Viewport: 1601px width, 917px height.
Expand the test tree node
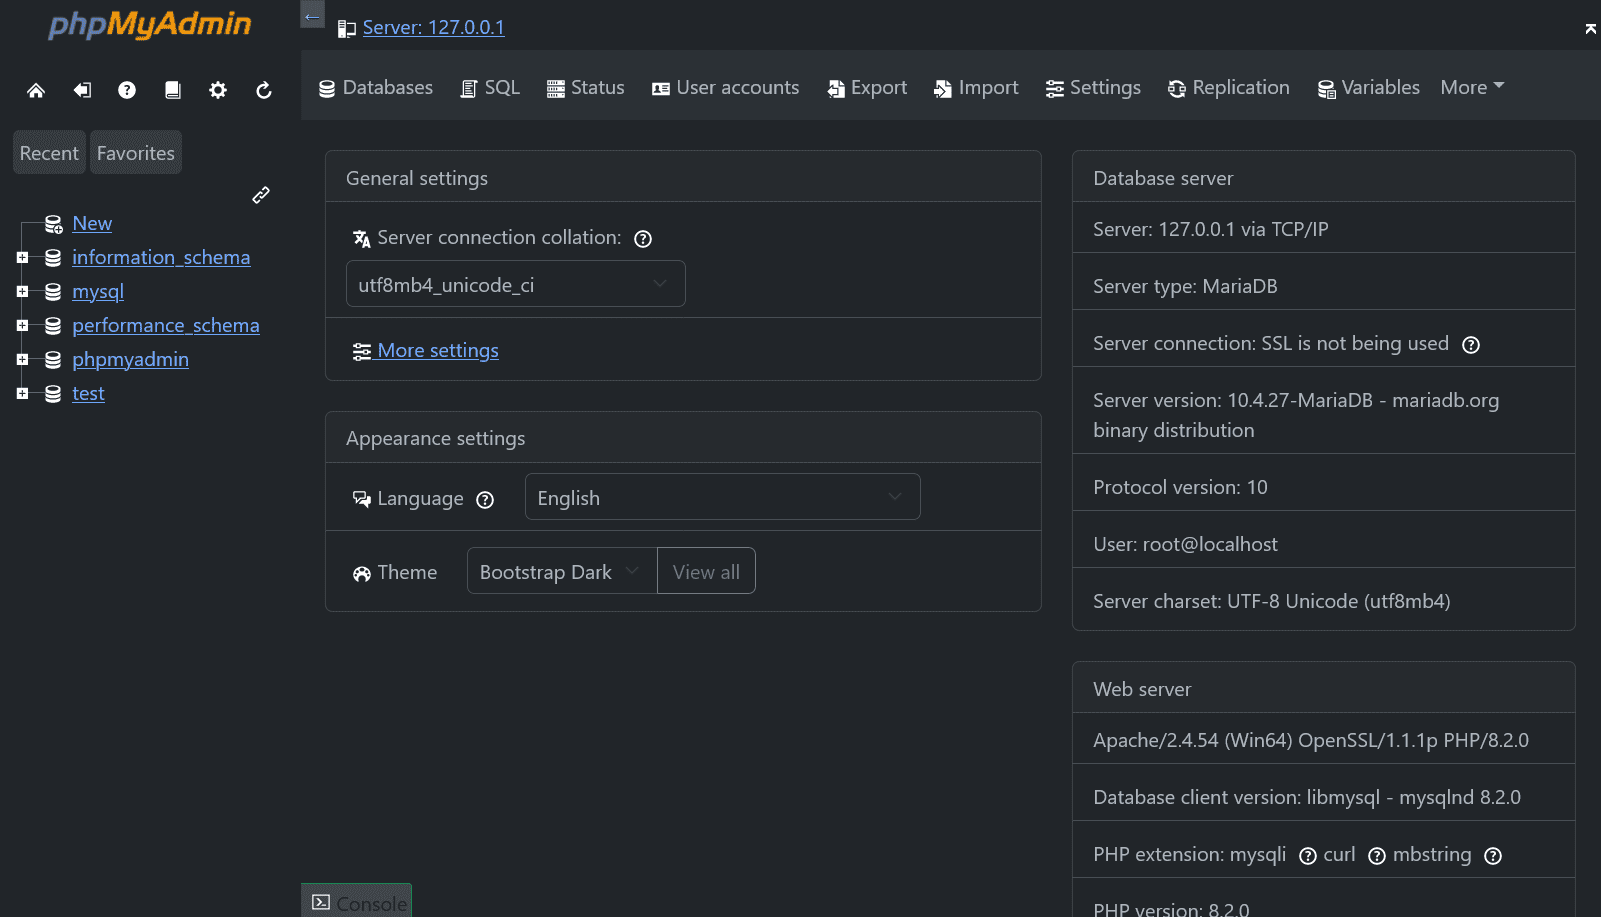click(x=22, y=394)
